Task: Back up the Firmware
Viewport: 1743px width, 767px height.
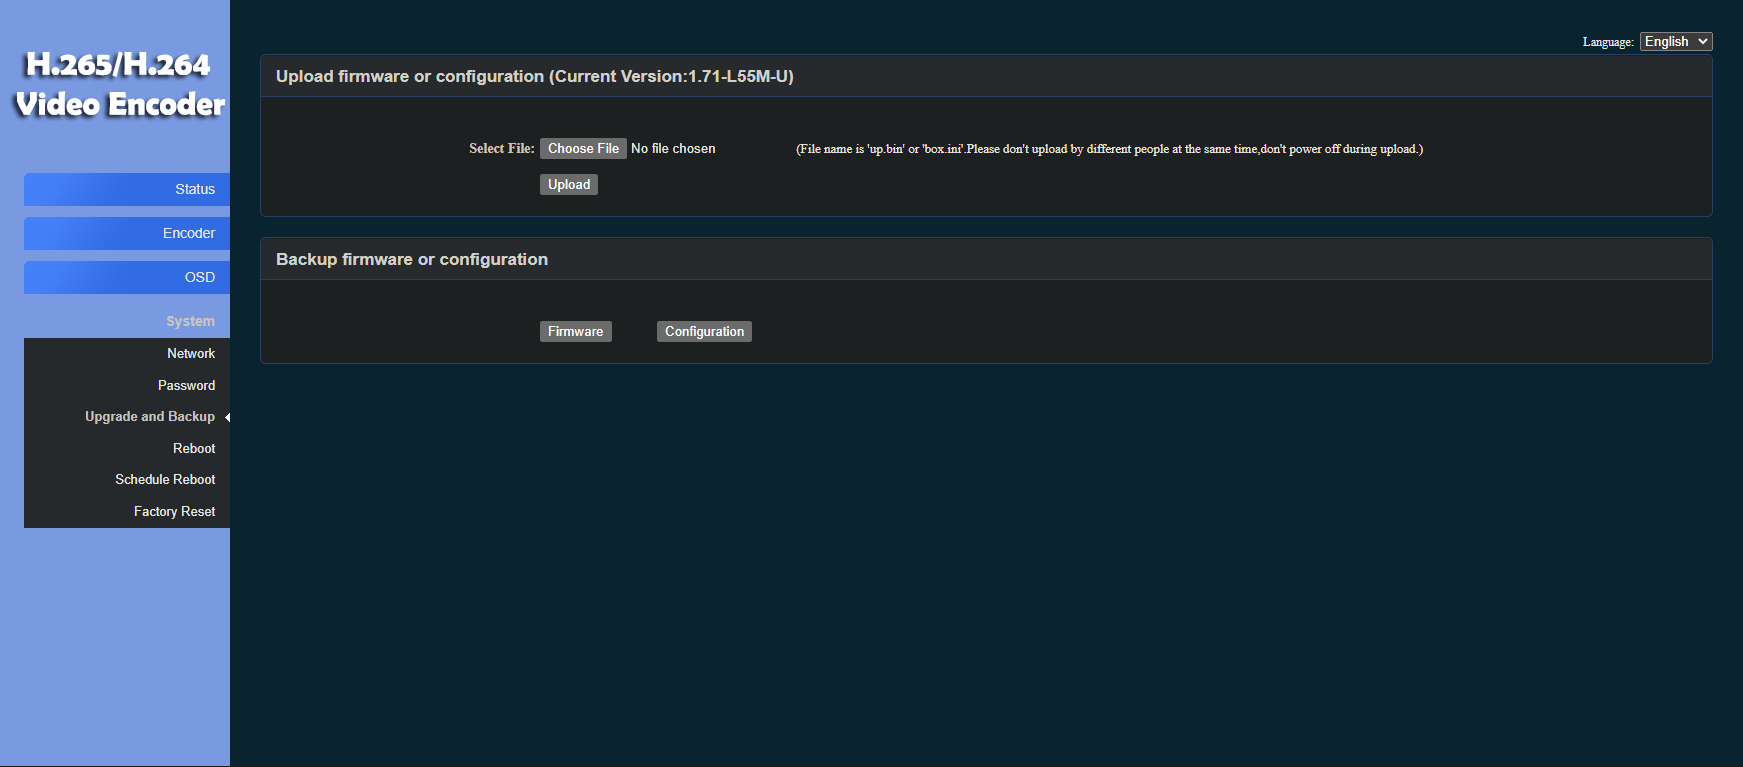Action: 575,331
